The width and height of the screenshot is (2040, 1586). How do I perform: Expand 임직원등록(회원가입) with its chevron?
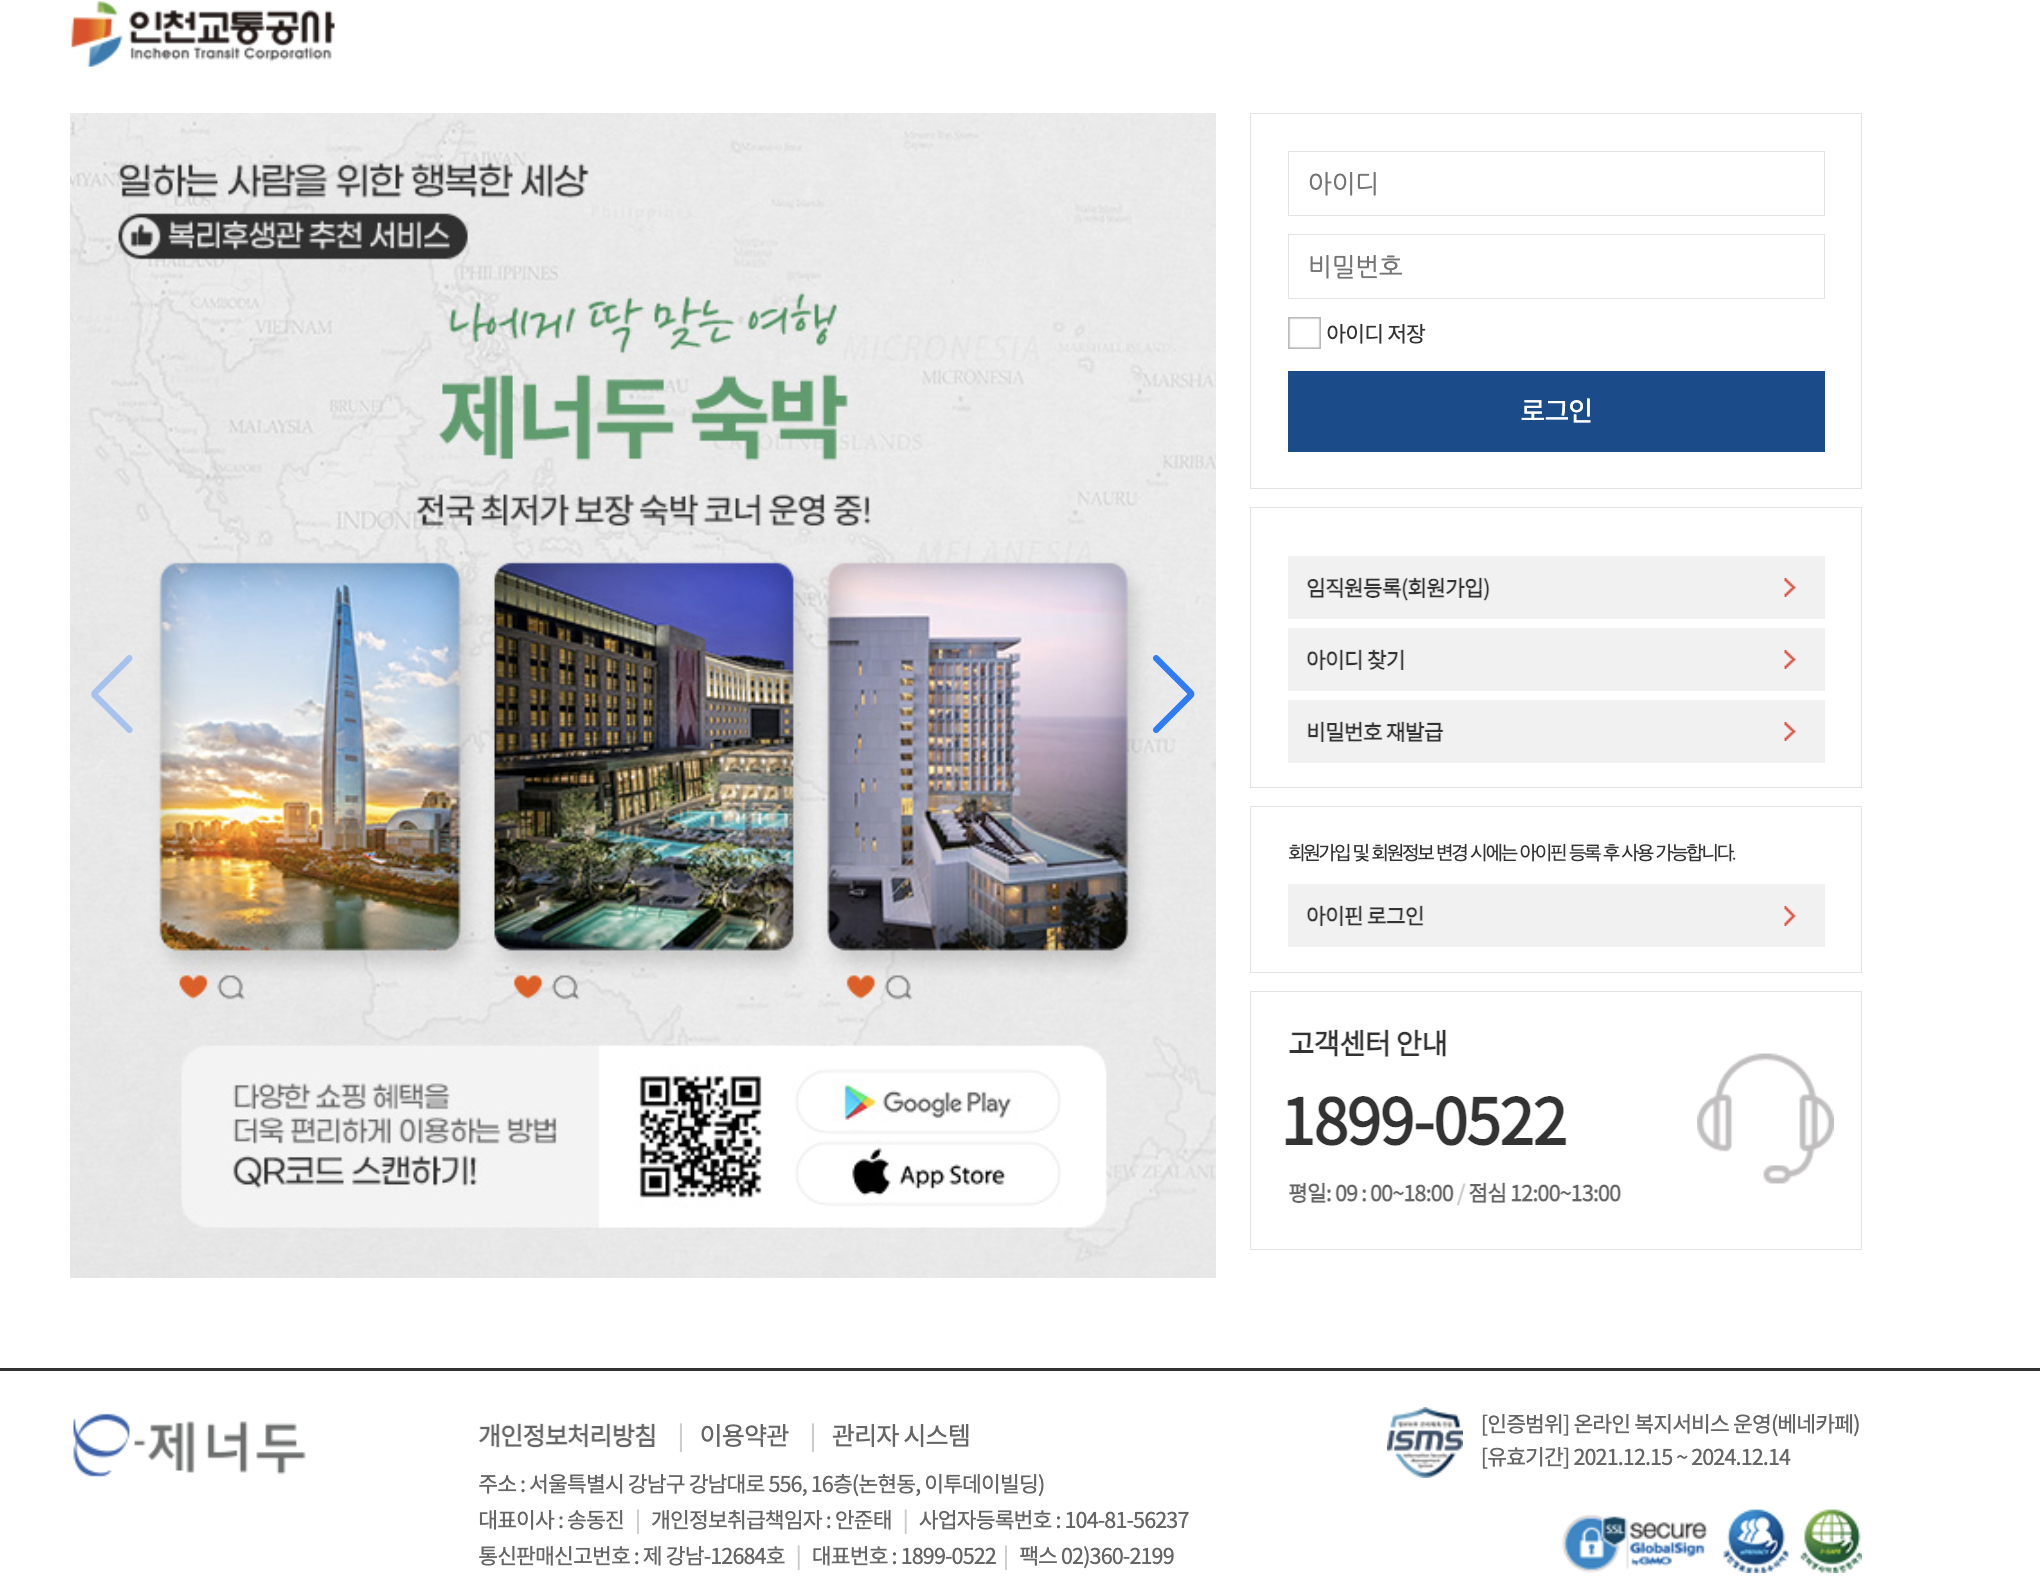[x=1789, y=588]
